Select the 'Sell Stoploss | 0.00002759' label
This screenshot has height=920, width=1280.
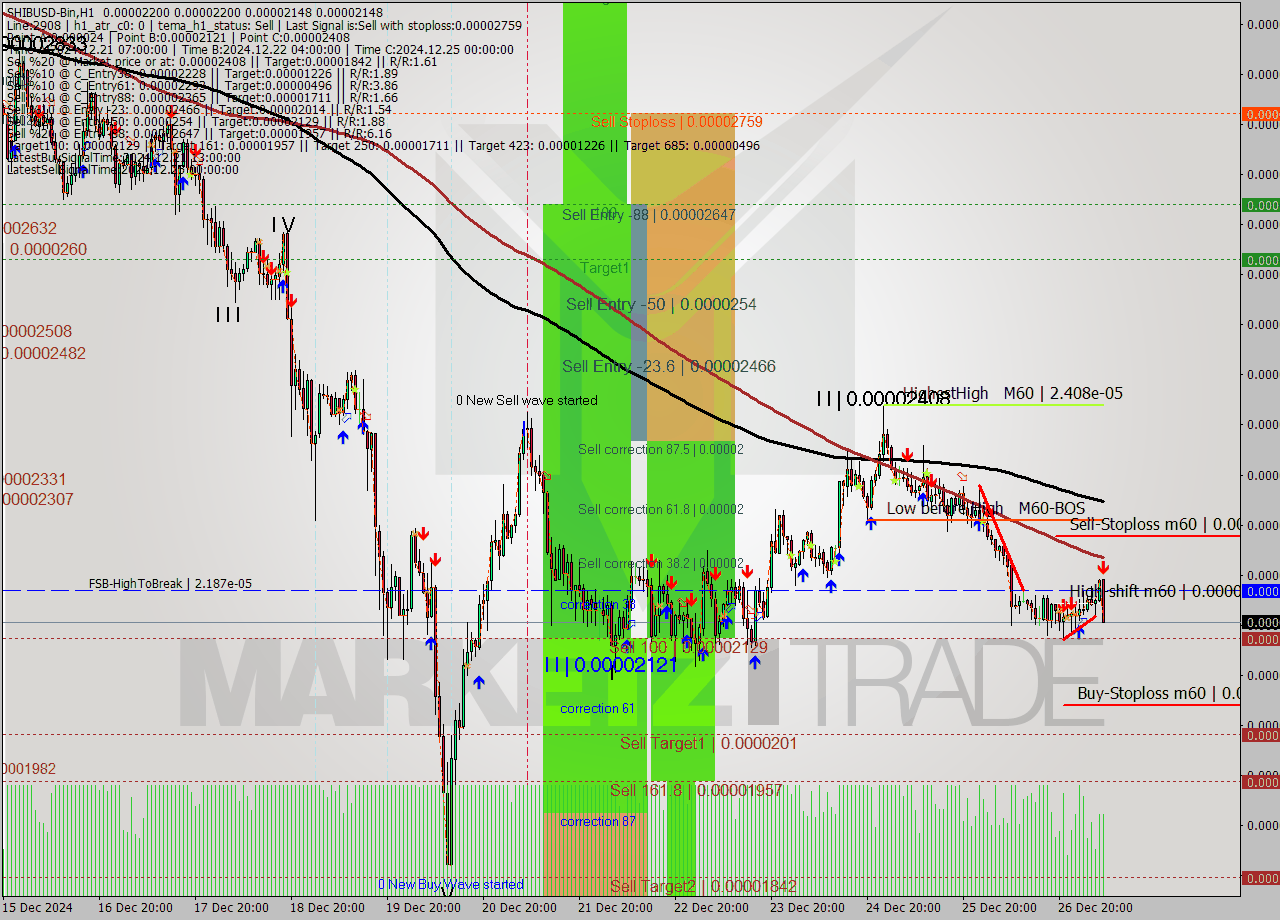pyautogui.click(x=676, y=122)
